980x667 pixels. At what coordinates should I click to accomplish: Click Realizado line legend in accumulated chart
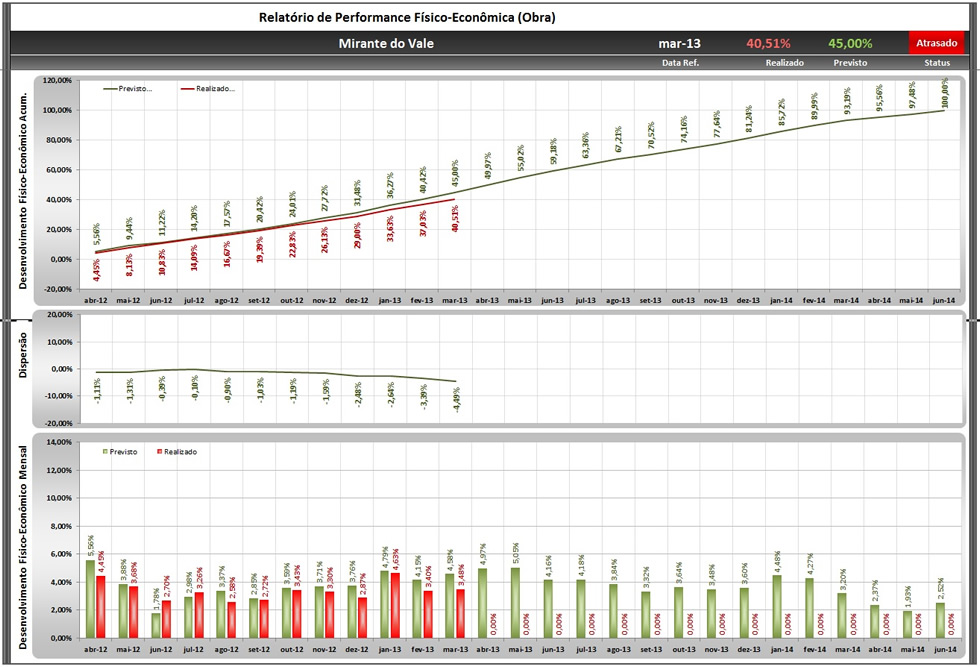(209, 89)
